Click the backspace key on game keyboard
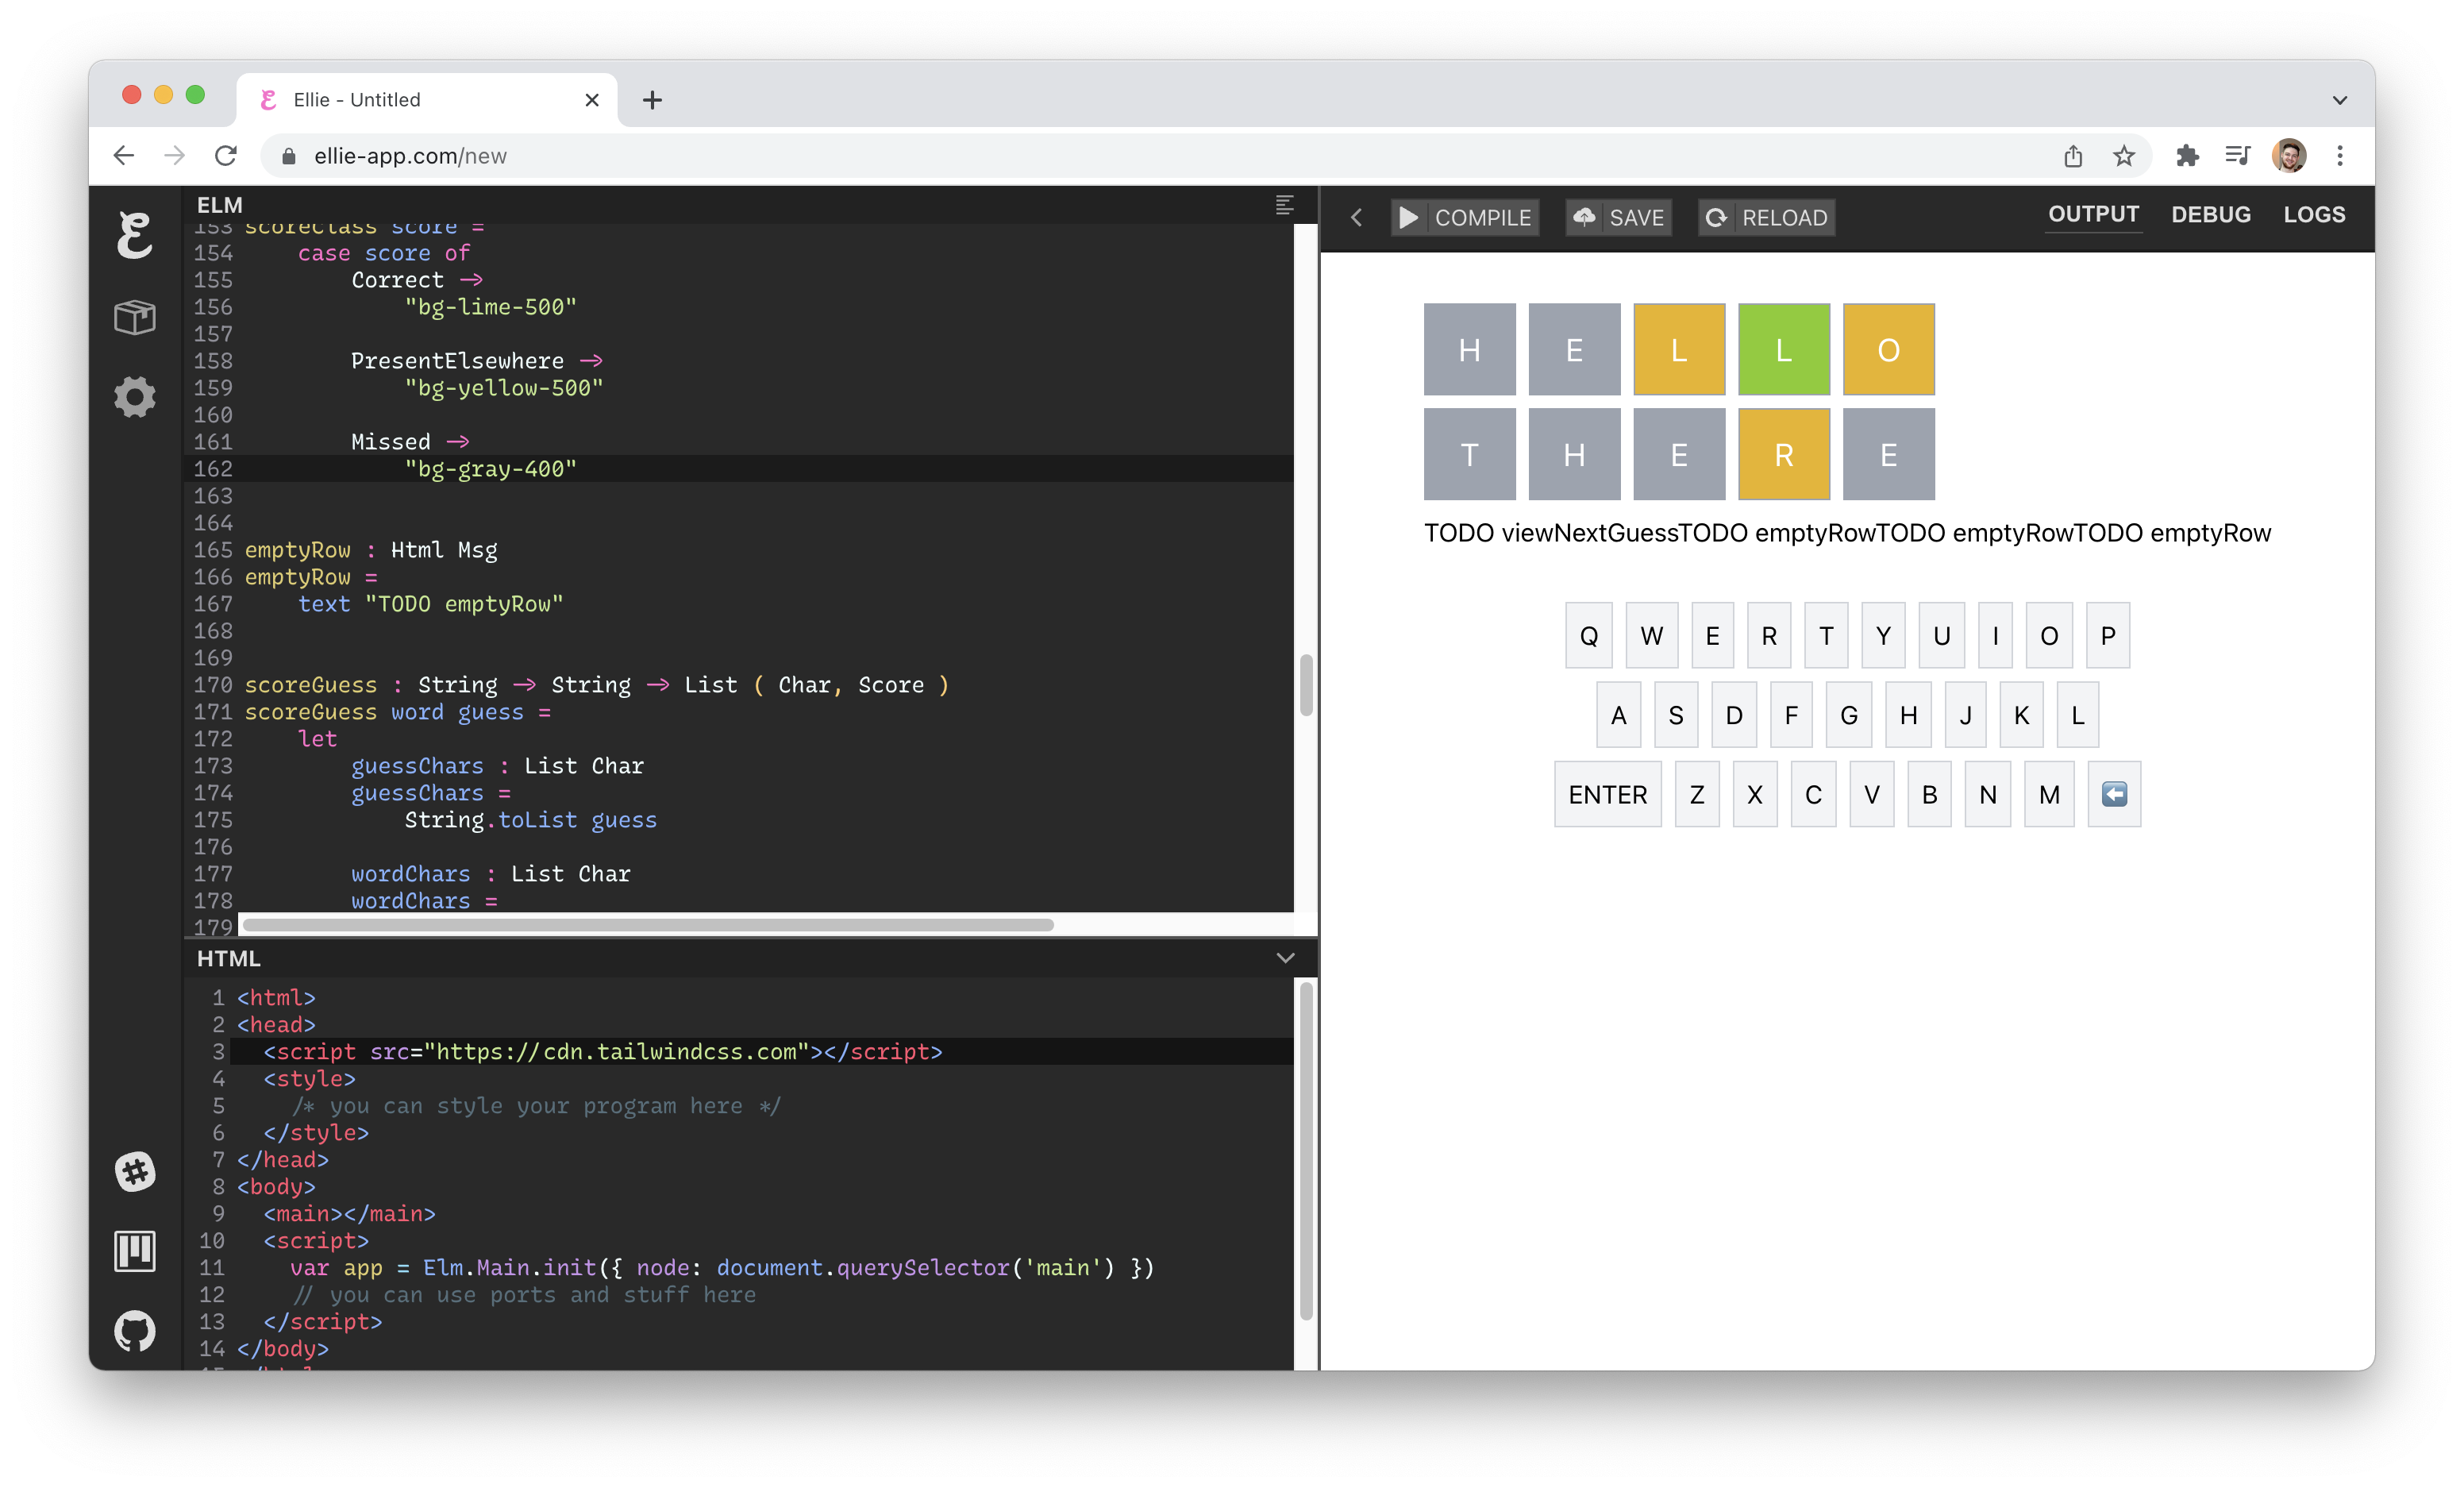The width and height of the screenshot is (2464, 1488). coord(2114,794)
